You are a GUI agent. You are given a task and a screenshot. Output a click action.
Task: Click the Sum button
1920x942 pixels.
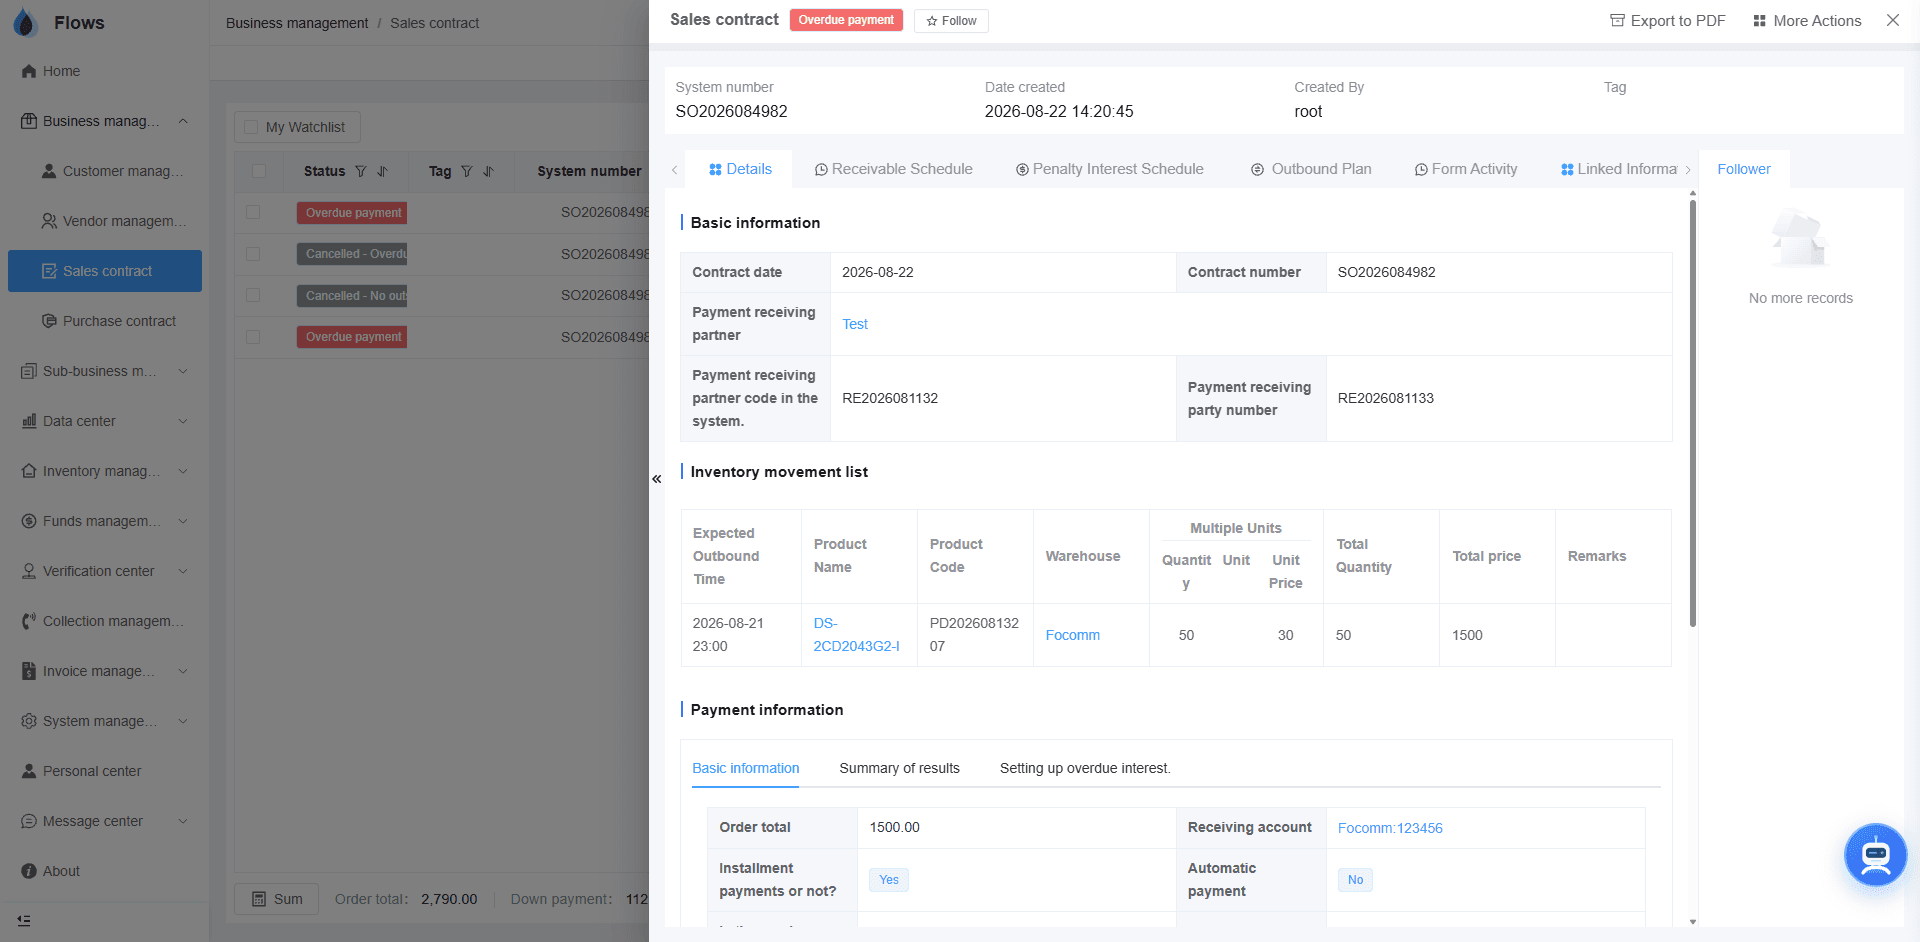pyautogui.click(x=276, y=899)
